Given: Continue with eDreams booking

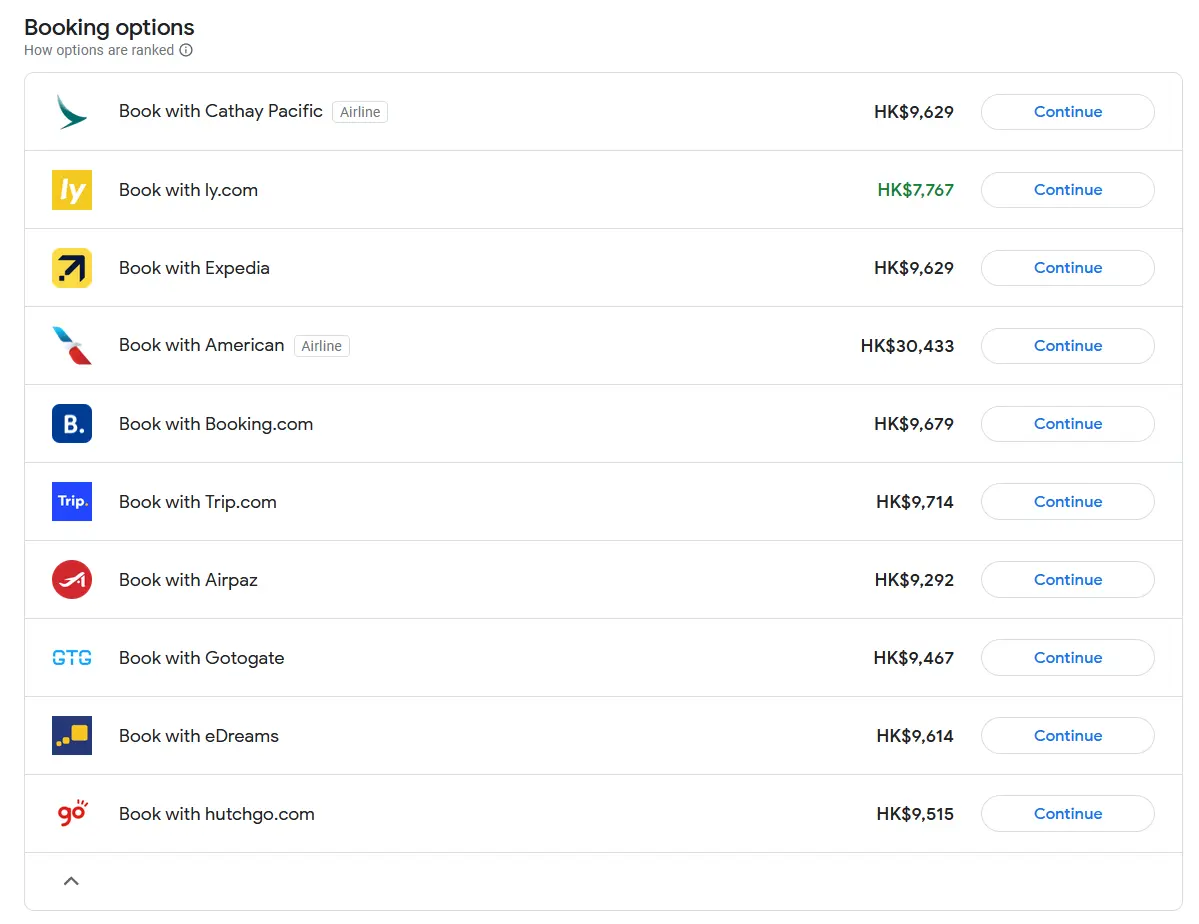Looking at the screenshot, I should (1067, 736).
